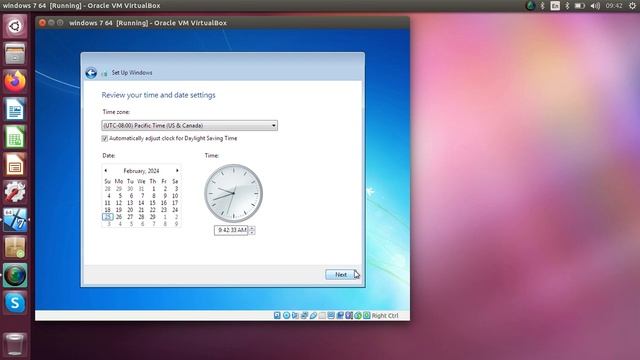
Task: Open the package box icon in the dock
Action: point(15,247)
